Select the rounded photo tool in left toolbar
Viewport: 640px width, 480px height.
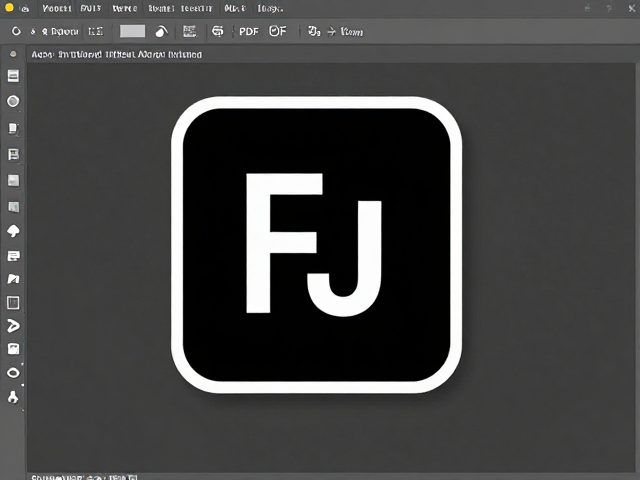13,349
